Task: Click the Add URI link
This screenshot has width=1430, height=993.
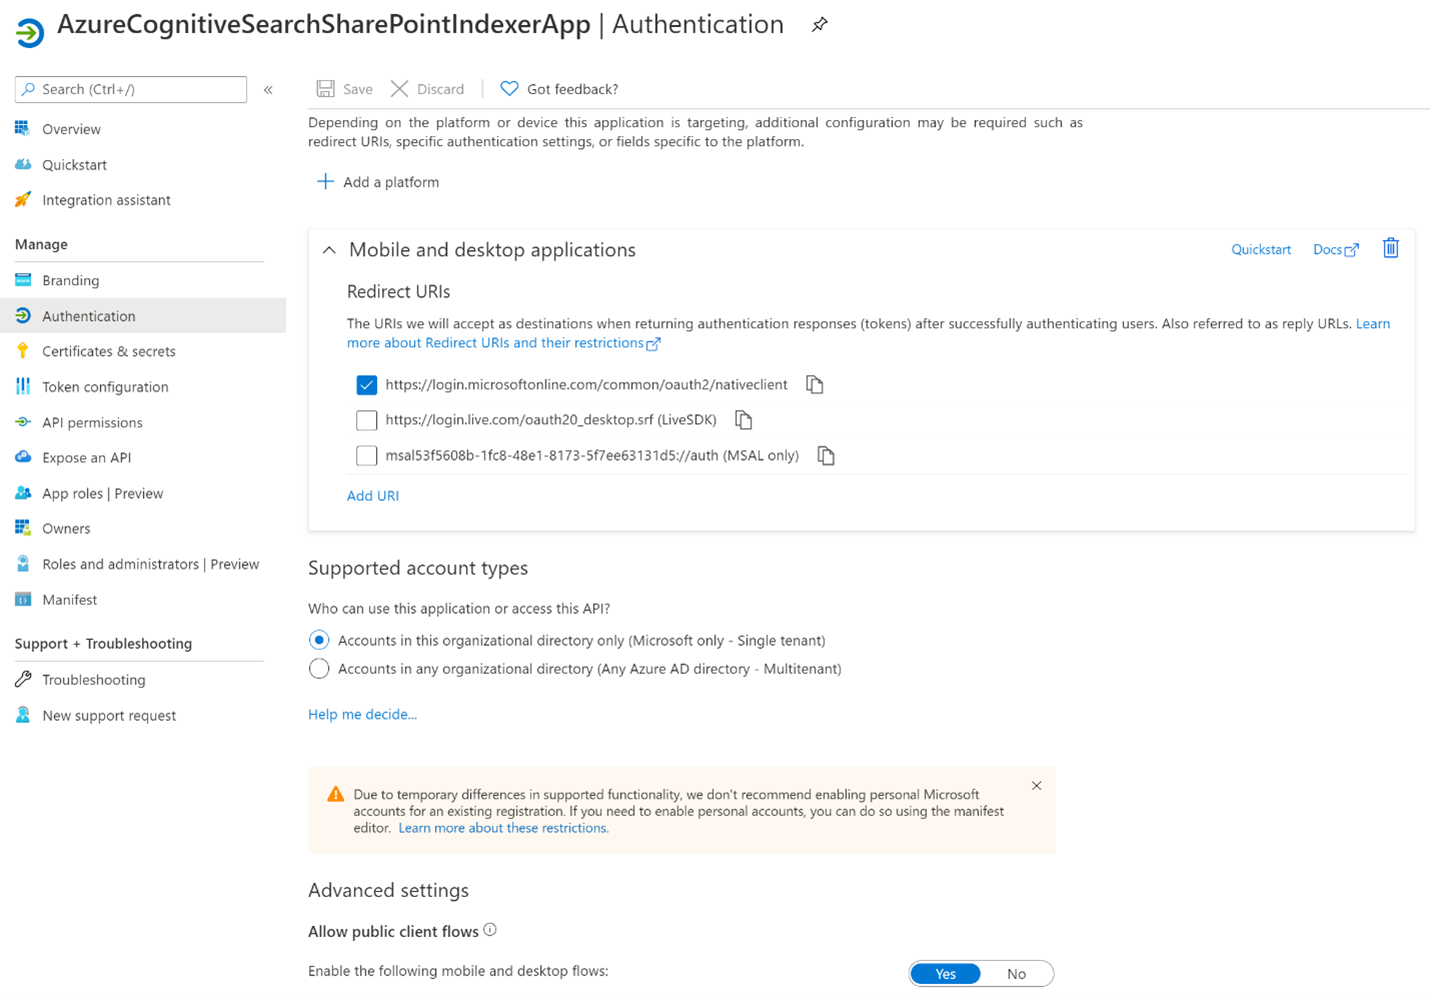Action: 373,496
